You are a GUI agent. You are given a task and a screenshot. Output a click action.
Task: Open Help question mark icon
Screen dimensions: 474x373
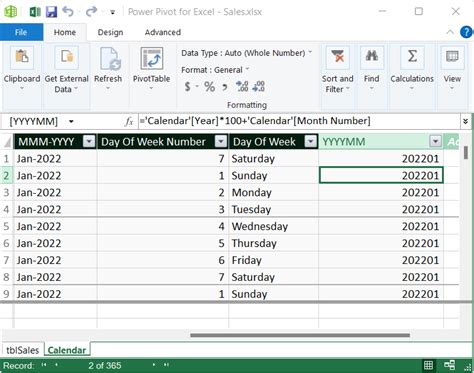click(x=467, y=32)
